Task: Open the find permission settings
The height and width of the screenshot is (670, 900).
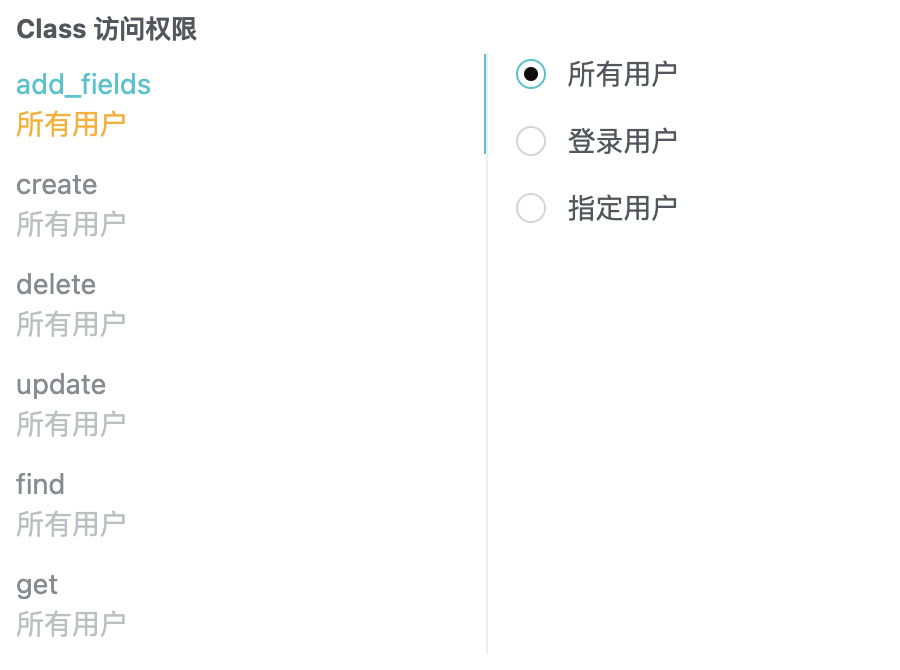Action: click(x=40, y=485)
